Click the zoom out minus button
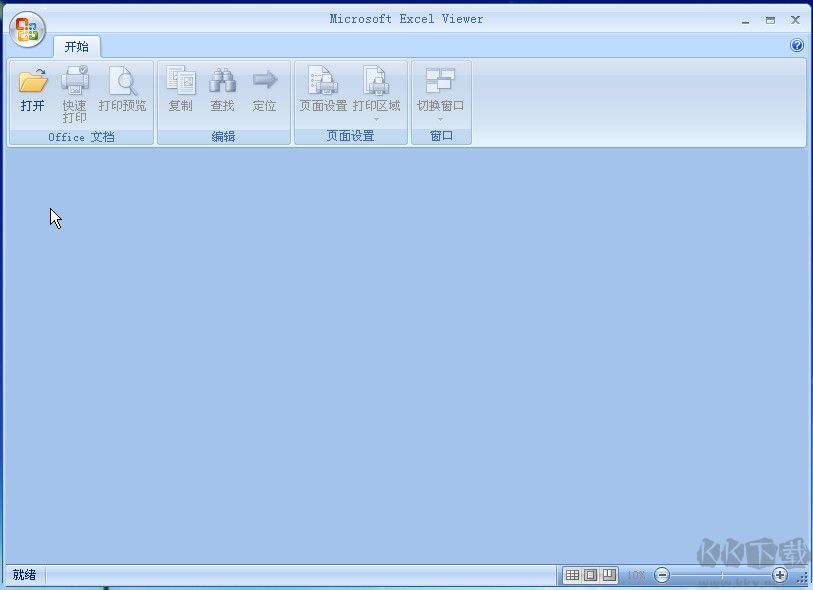Image resolution: width=813 pixels, height=590 pixels. pos(662,575)
